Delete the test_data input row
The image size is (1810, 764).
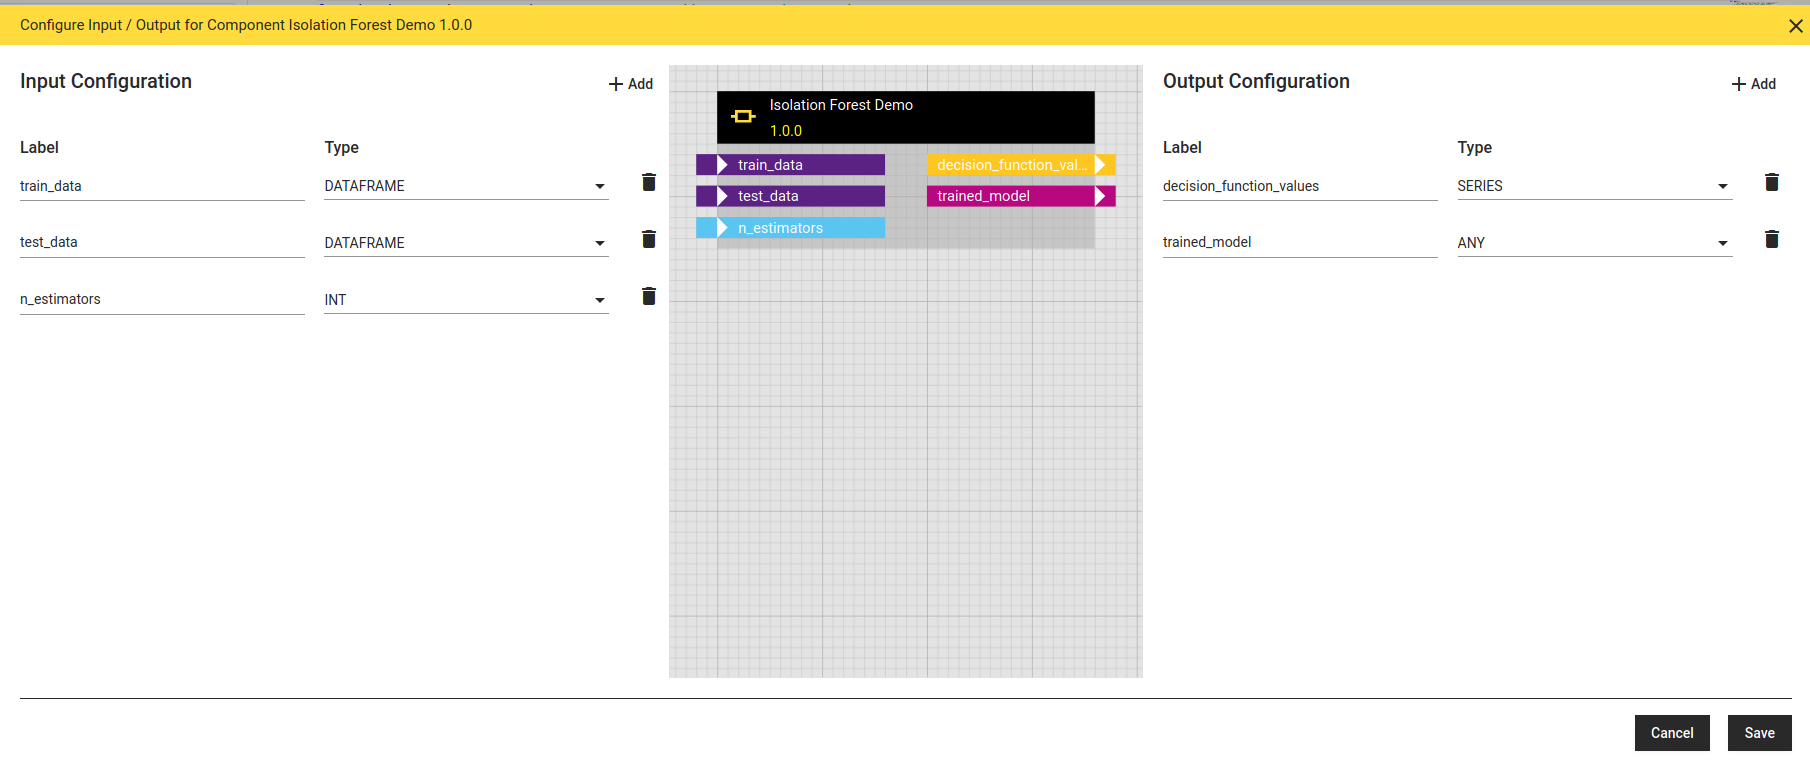649,239
